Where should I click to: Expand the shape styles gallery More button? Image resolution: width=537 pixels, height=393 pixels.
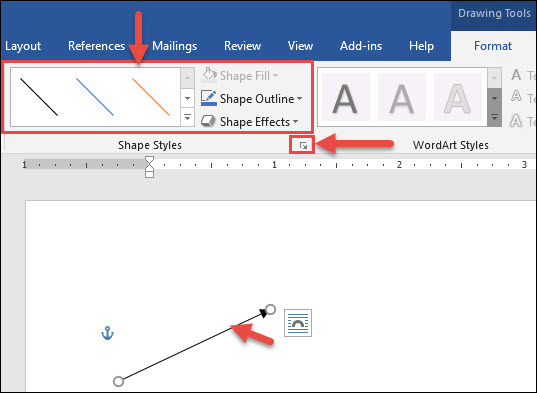coord(187,117)
